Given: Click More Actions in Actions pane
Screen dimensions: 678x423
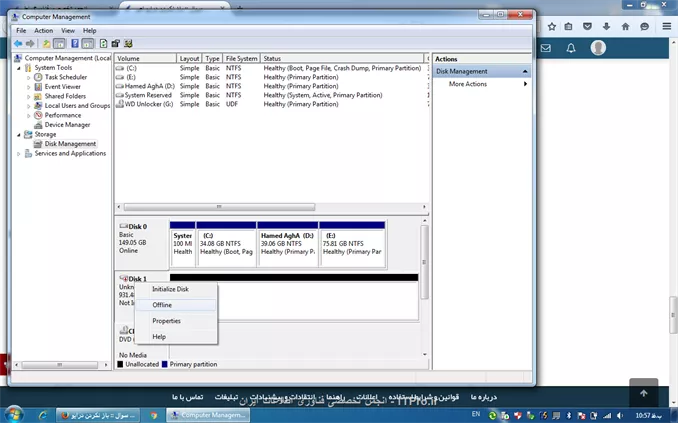Looking at the screenshot, I should coord(468,84).
